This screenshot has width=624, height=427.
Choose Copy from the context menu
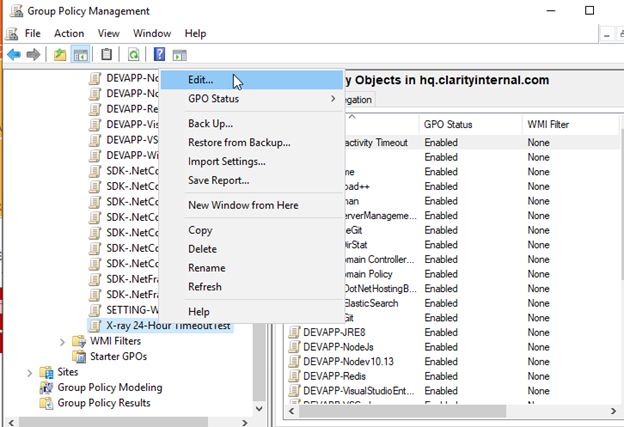click(252, 230)
